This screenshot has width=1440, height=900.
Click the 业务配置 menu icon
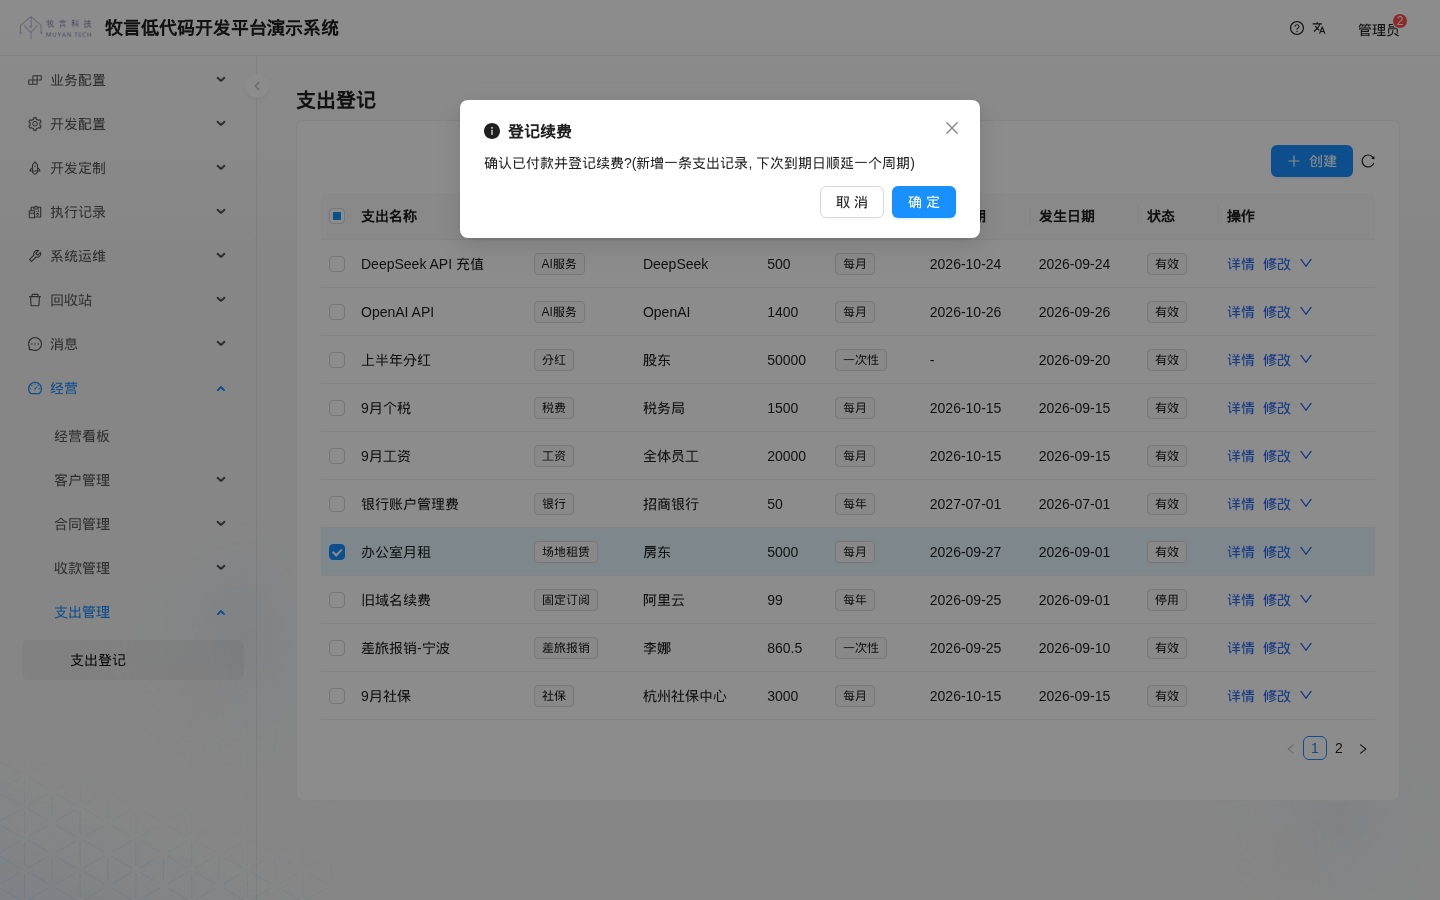pyautogui.click(x=35, y=80)
